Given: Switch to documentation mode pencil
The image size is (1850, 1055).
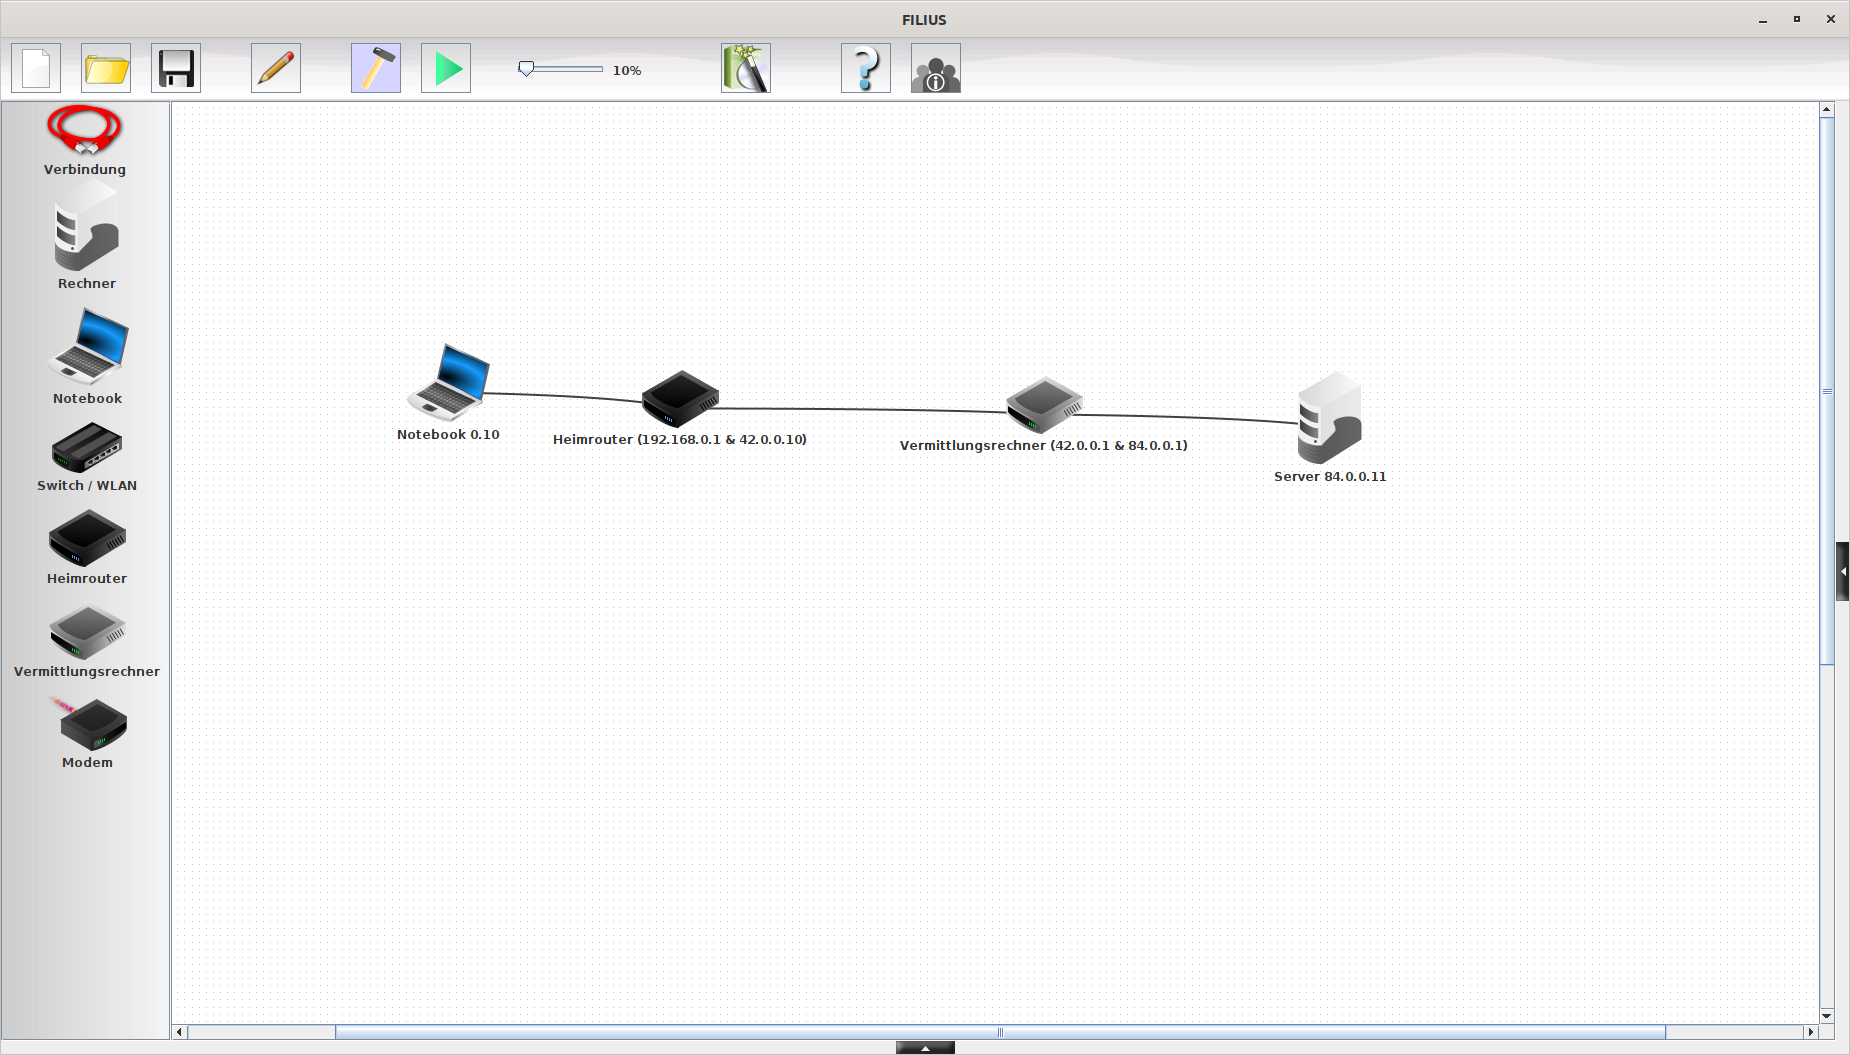Looking at the screenshot, I should point(276,69).
